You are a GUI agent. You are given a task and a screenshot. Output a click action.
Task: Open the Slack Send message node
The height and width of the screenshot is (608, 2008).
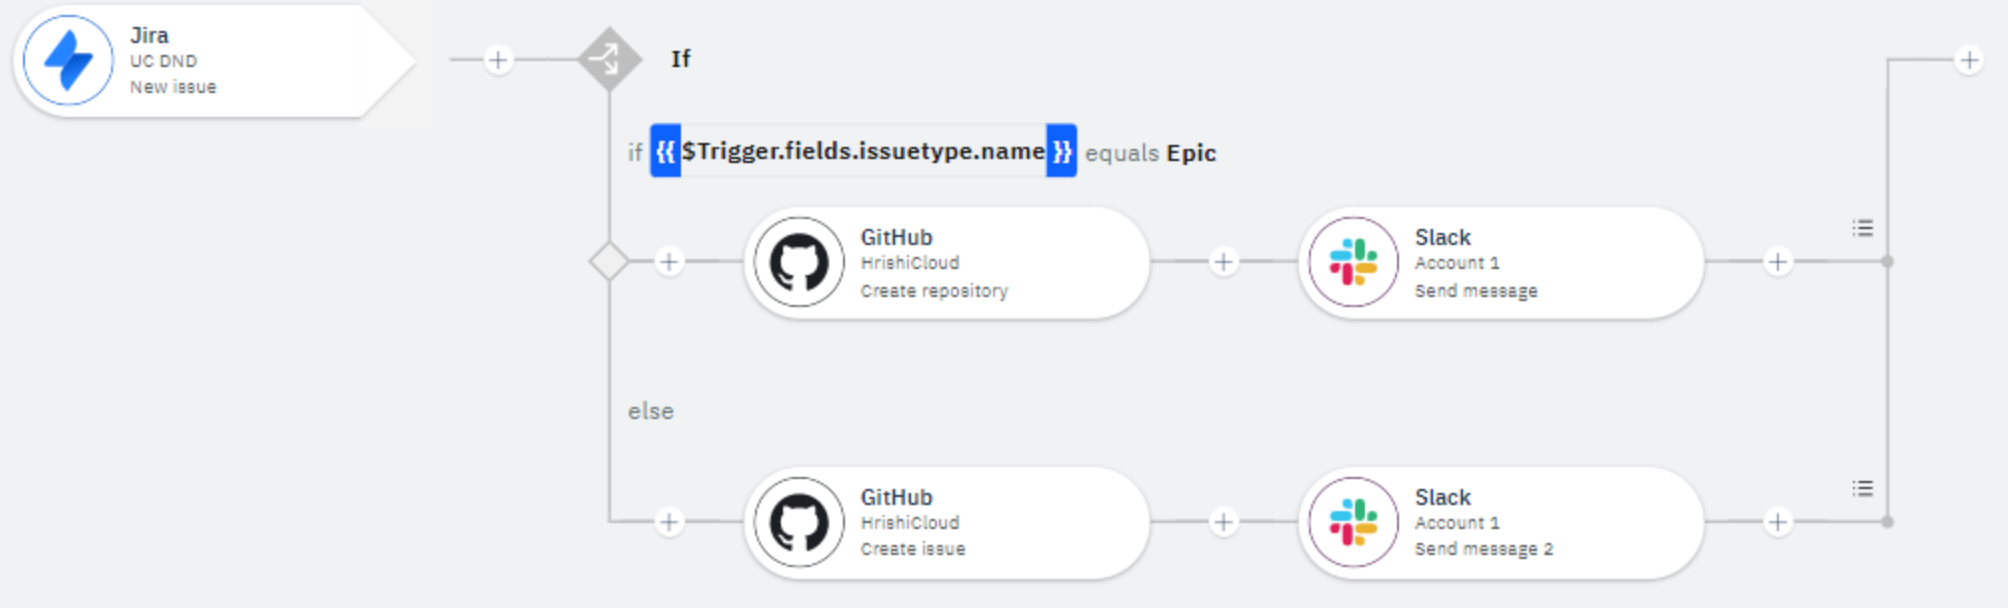(1500, 263)
